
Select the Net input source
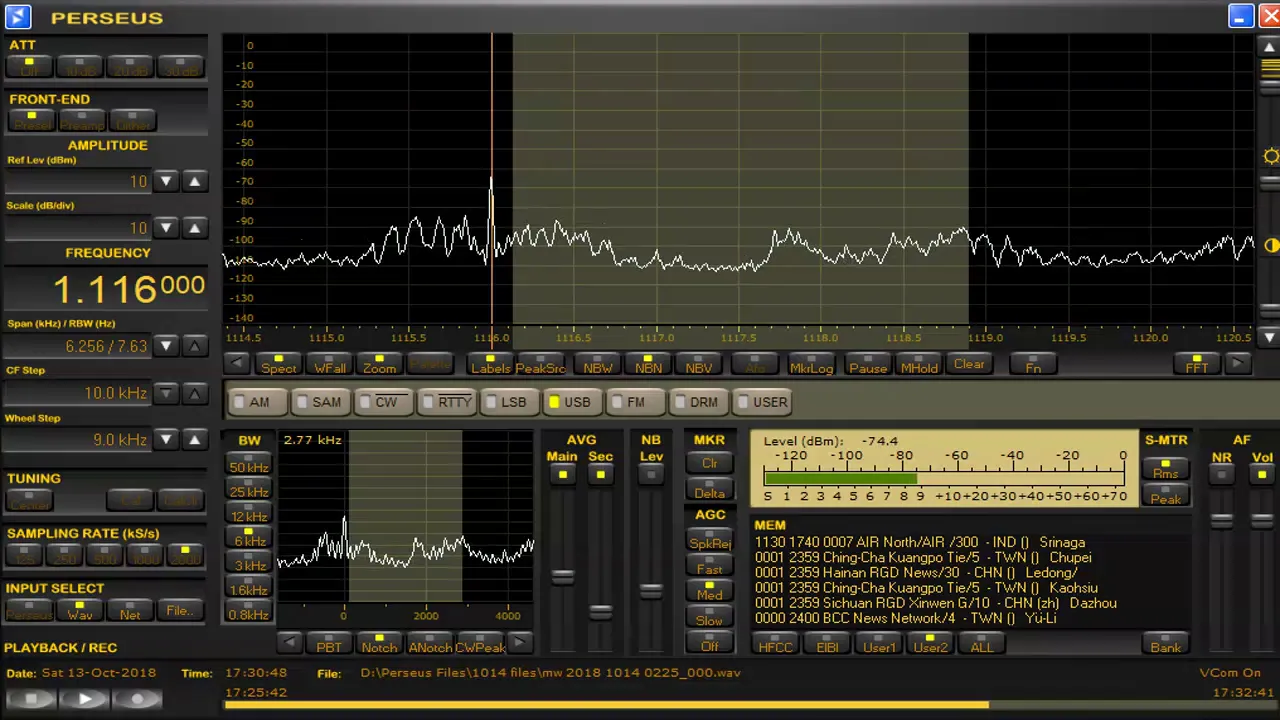click(x=130, y=609)
